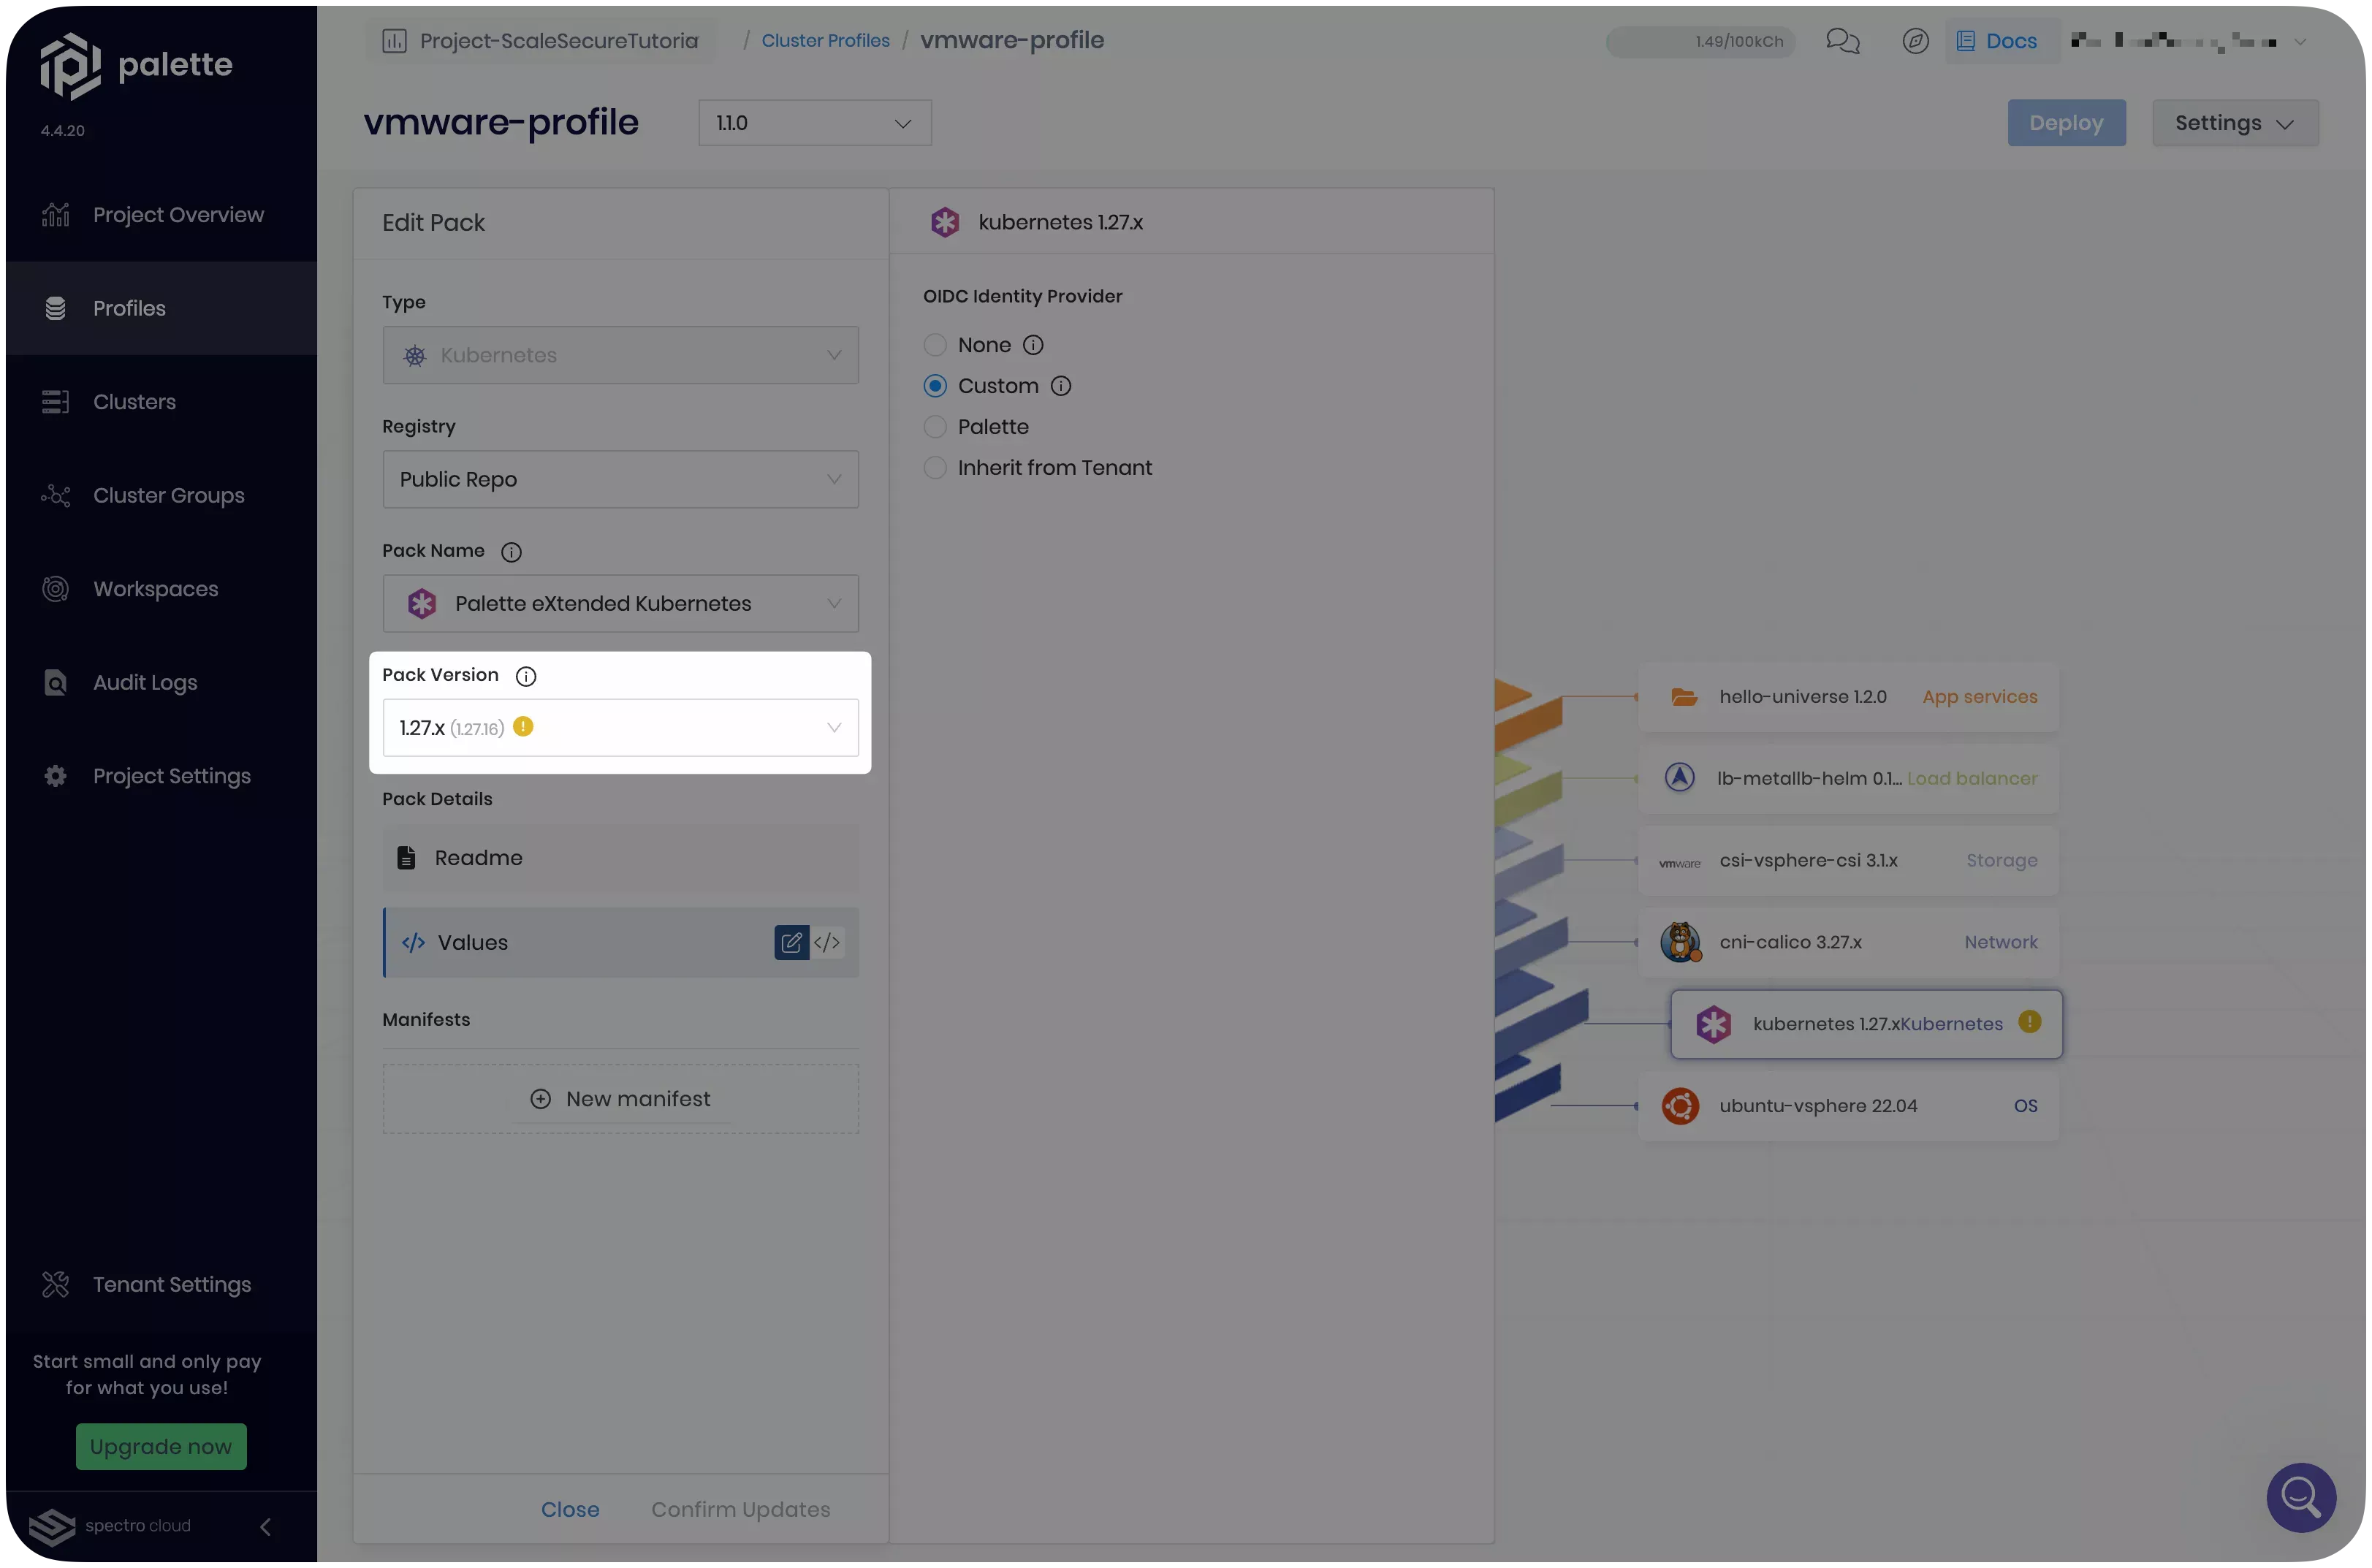
Task: Open the Profiles section in the sidebar
Action: coord(129,308)
